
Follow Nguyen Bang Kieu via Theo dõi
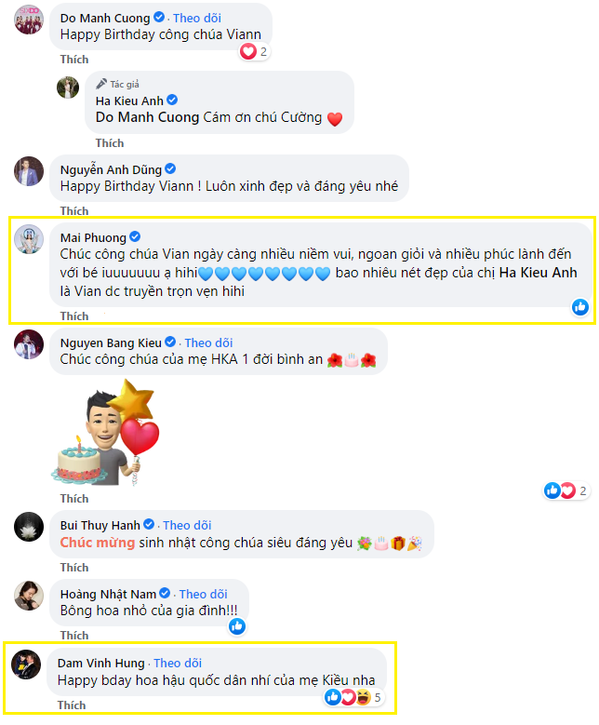pyautogui.click(x=209, y=343)
